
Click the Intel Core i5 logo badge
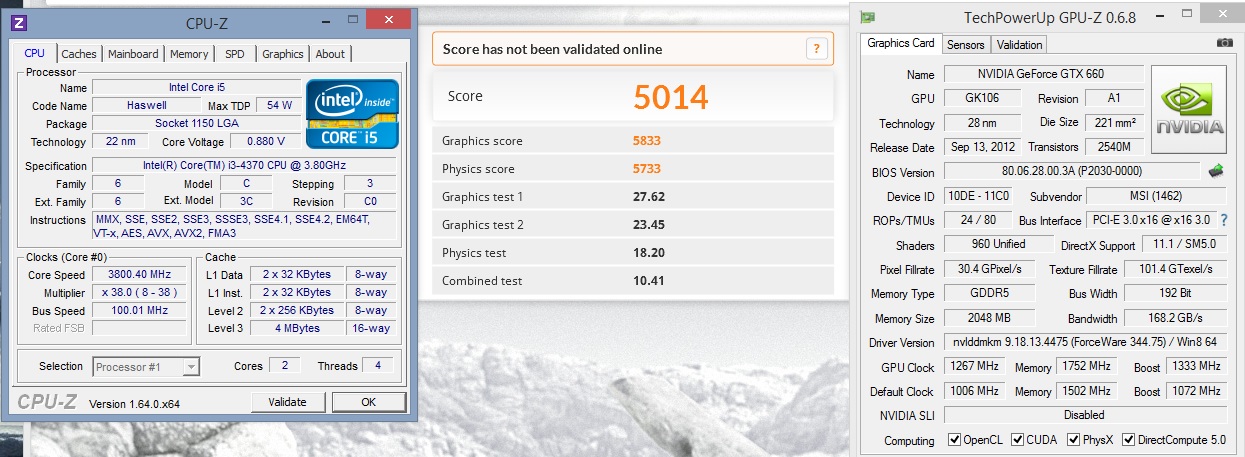tap(352, 114)
